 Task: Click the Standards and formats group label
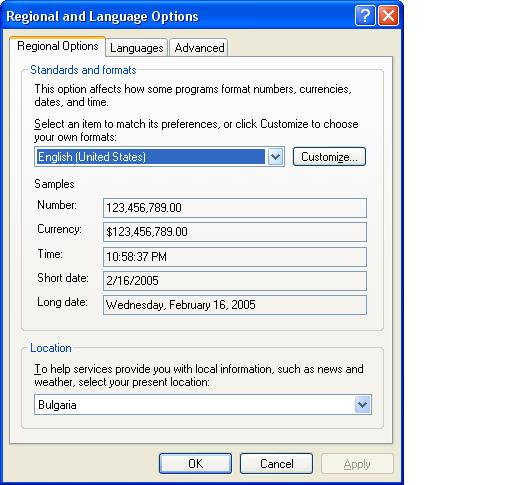point(83,70)
